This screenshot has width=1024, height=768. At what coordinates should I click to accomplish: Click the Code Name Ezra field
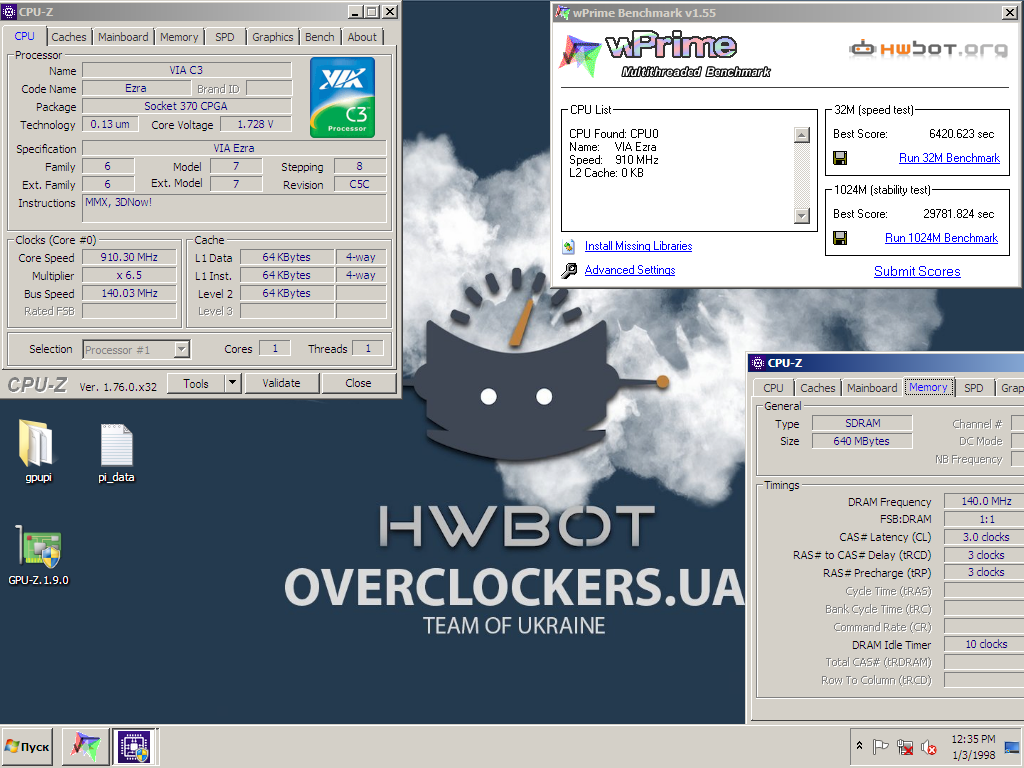[x=136, y=88]
